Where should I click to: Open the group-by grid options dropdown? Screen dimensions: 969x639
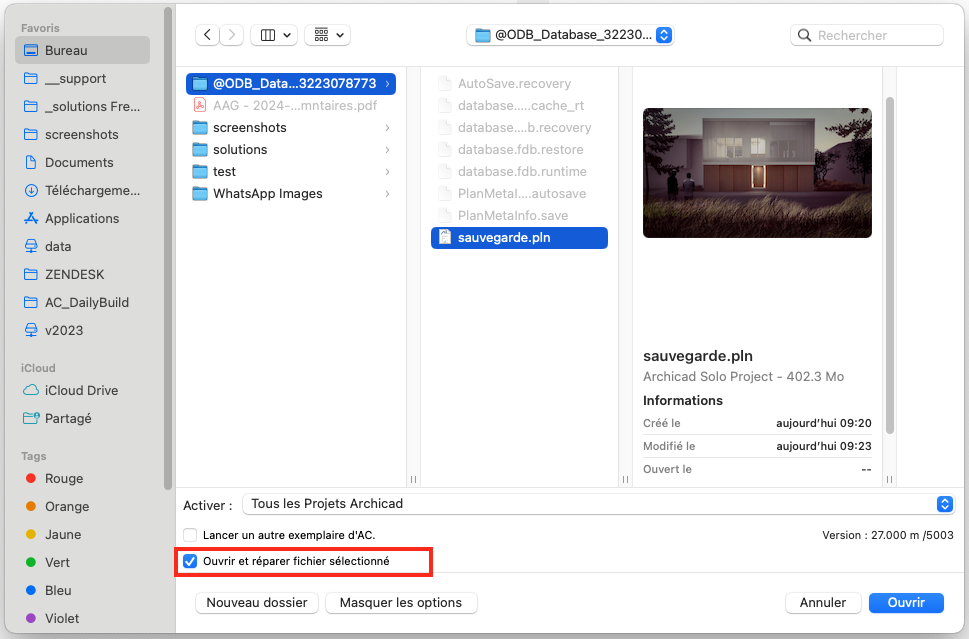(328, 35)
